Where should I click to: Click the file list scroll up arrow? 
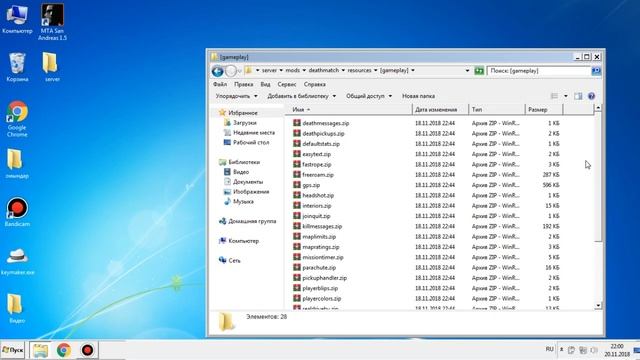(598, 108)
